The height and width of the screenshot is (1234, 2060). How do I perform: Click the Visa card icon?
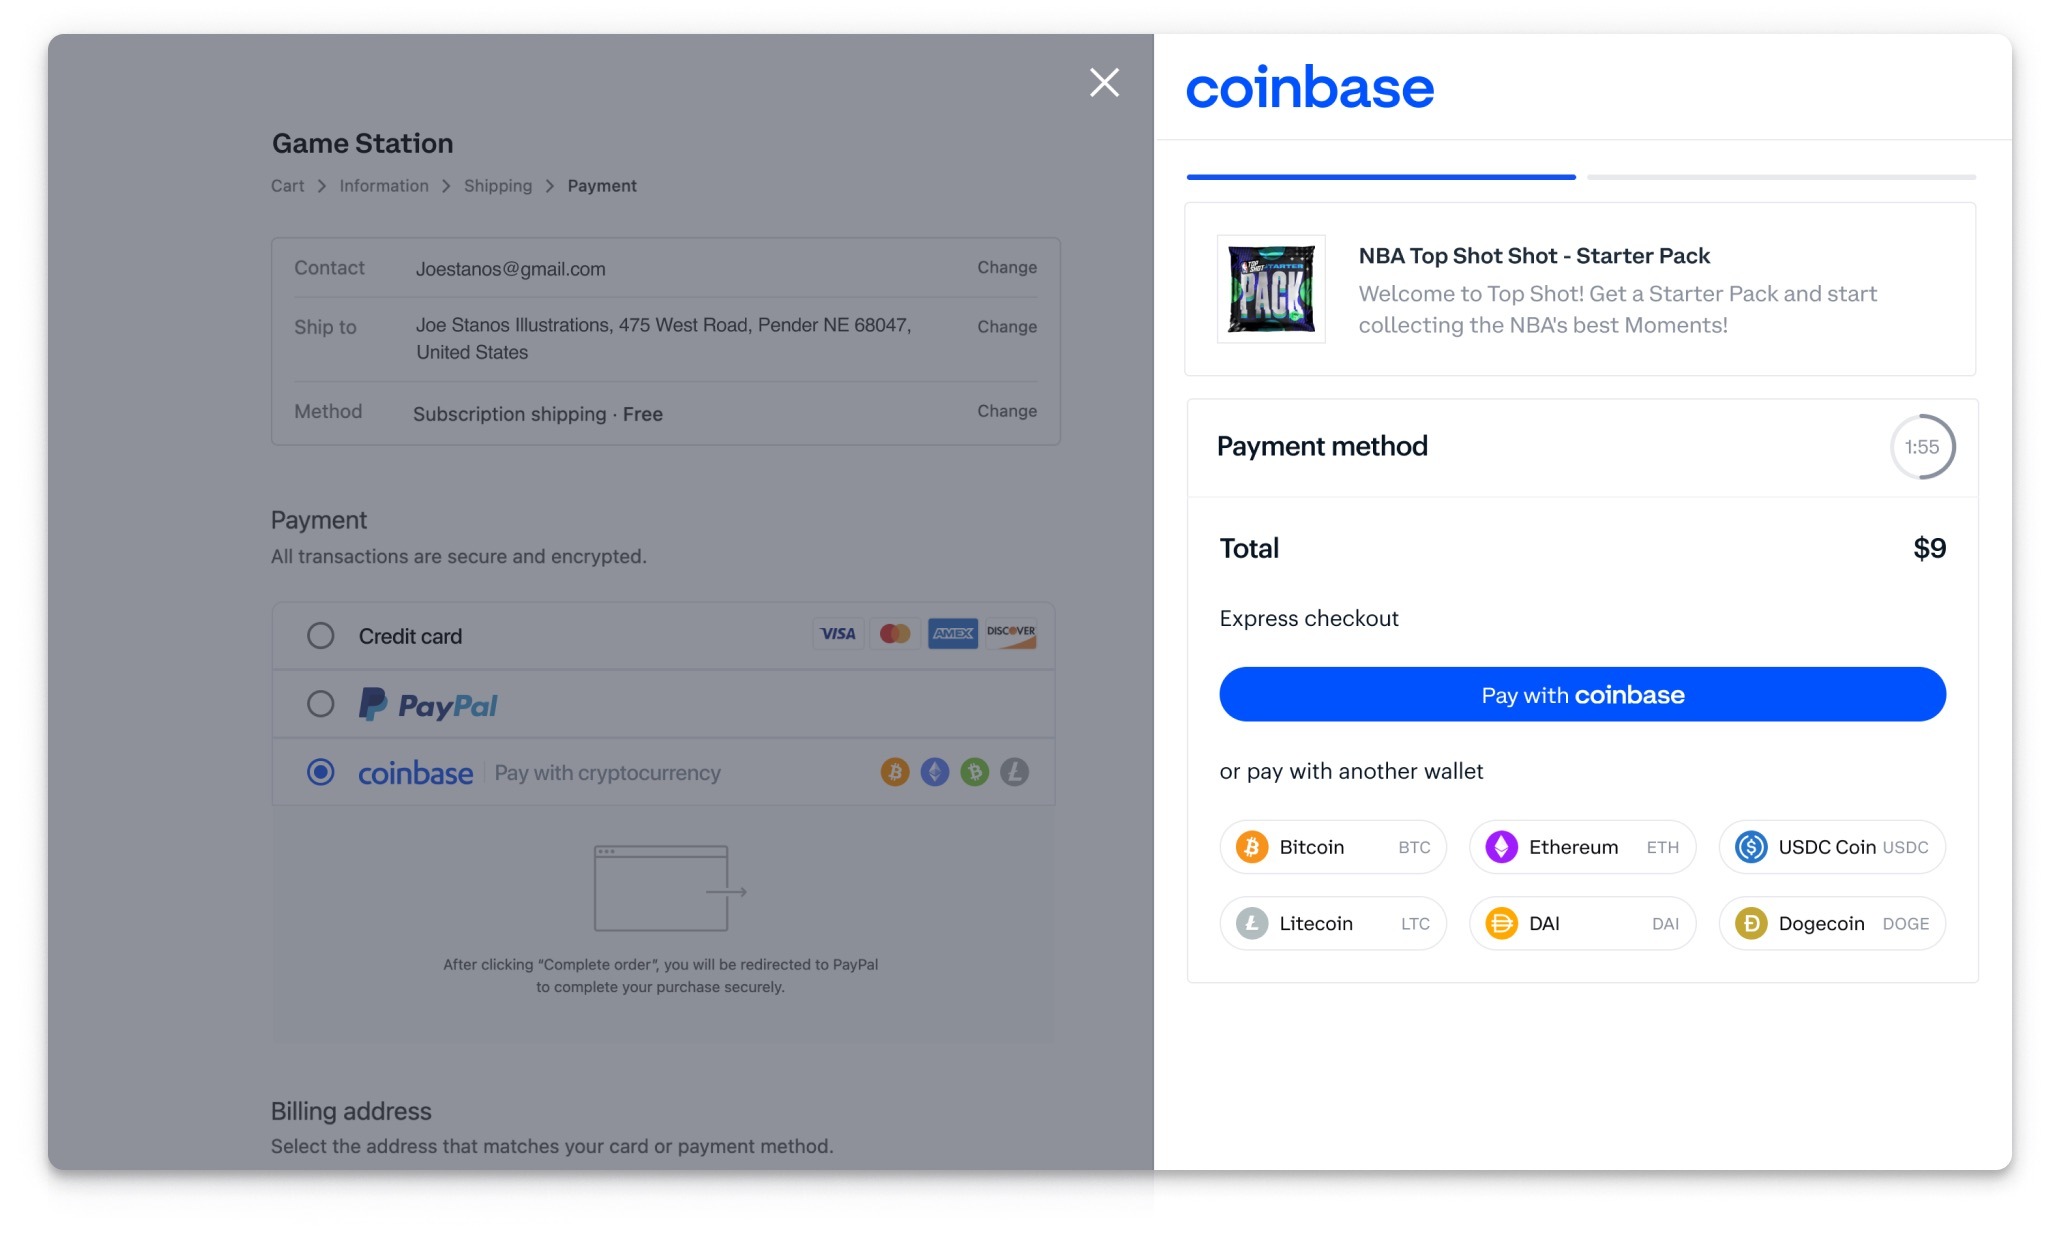(x=839, y=634)
